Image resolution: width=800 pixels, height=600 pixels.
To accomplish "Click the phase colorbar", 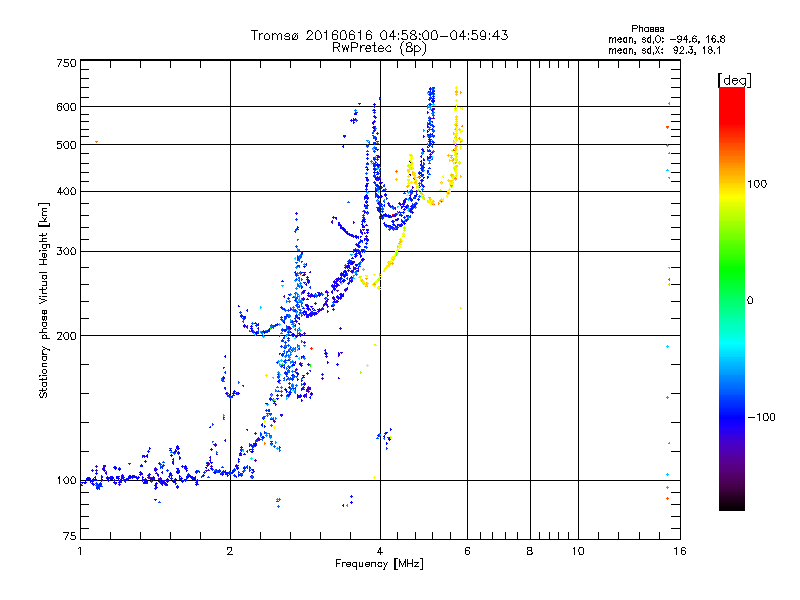I will pos(732,298).
